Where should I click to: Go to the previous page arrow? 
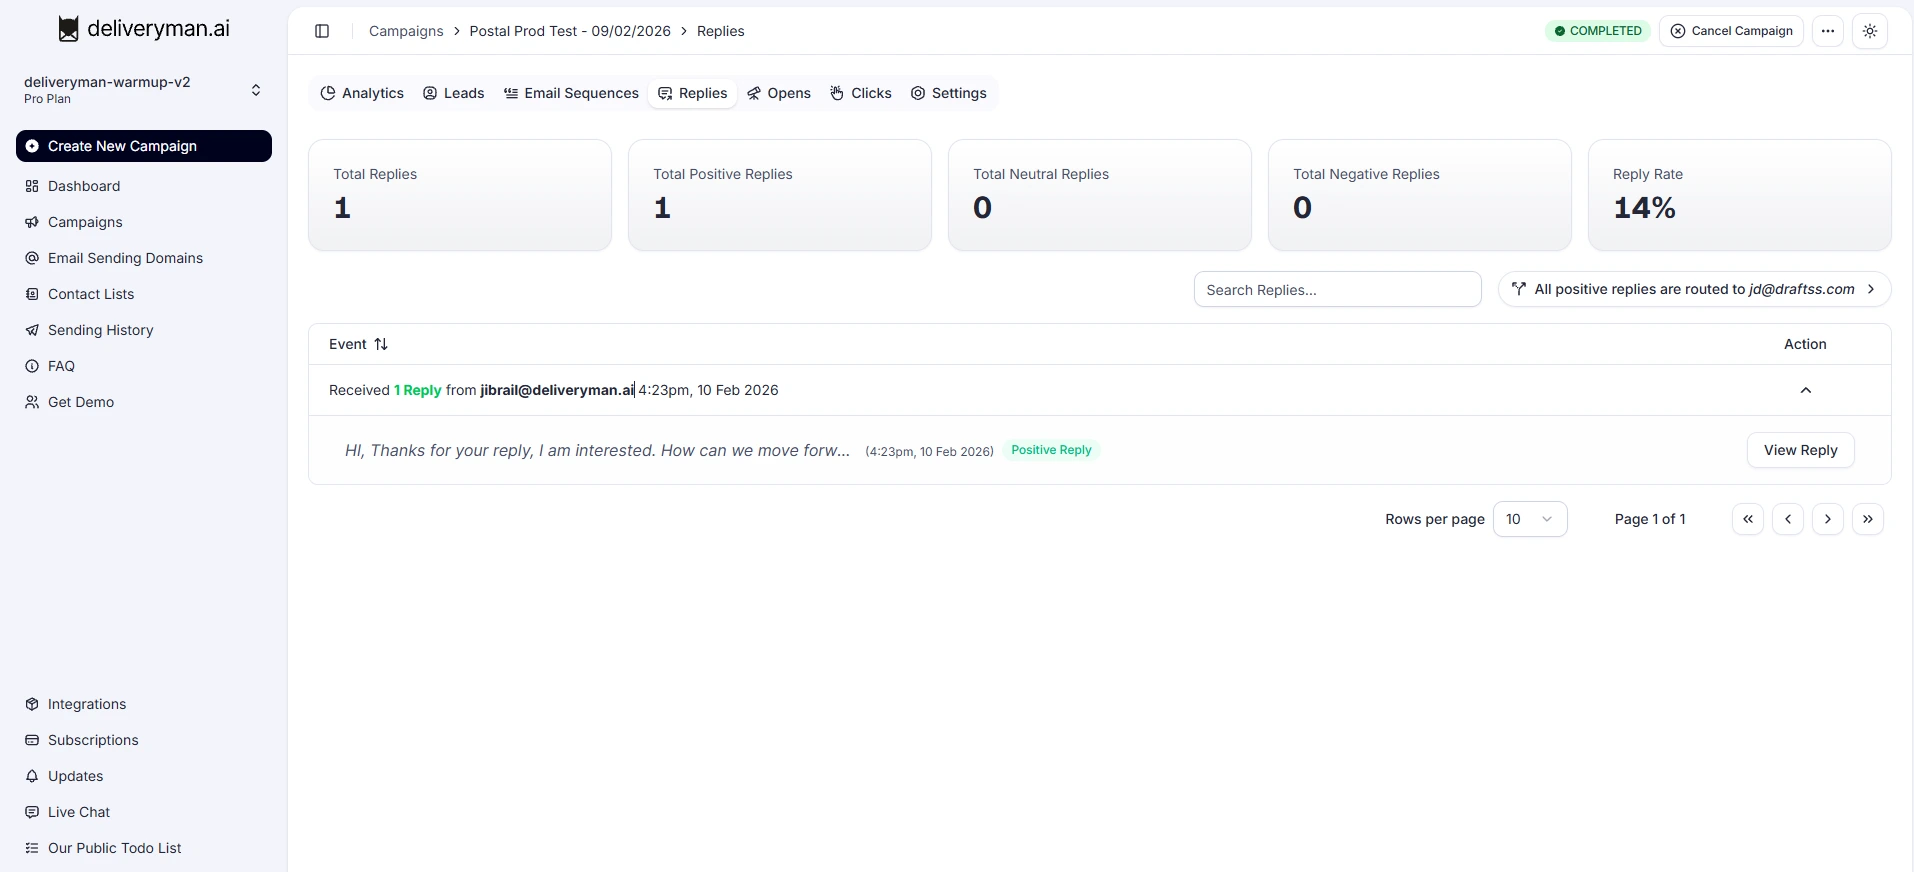click(x=1787, y=519)
